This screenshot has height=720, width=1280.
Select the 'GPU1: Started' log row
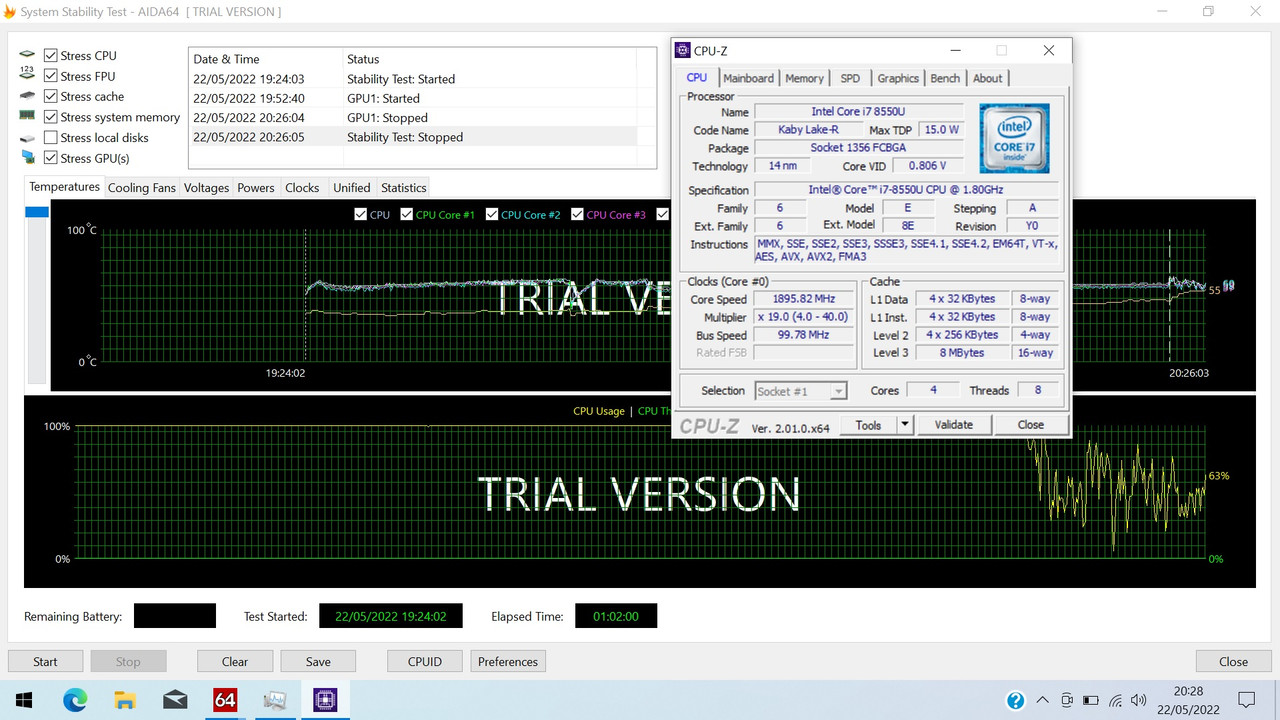point(412,98)
